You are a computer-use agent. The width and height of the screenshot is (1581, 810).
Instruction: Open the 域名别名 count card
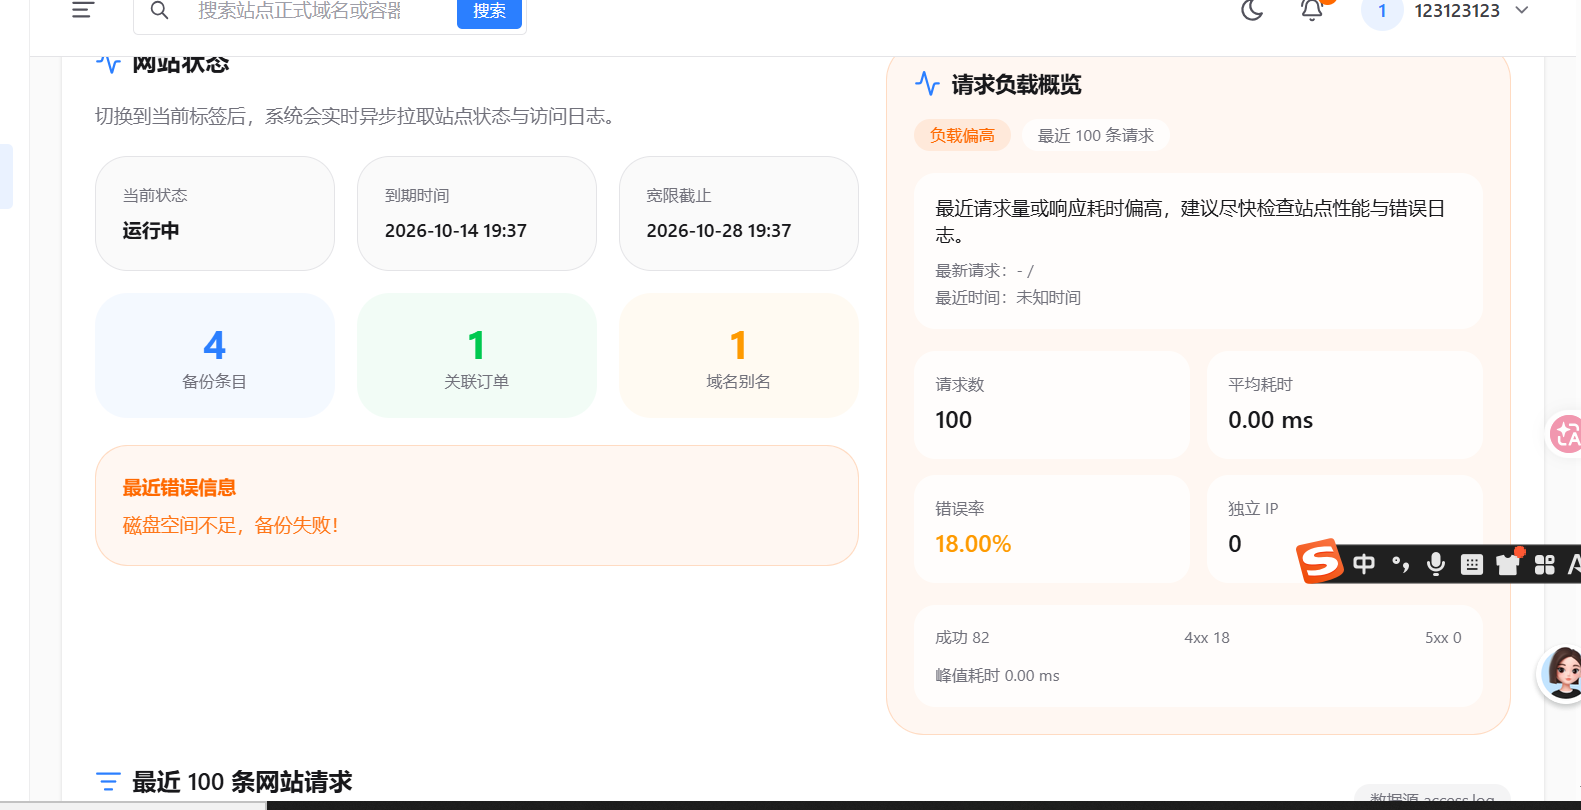pyautogui.click(x=739, y=355)
